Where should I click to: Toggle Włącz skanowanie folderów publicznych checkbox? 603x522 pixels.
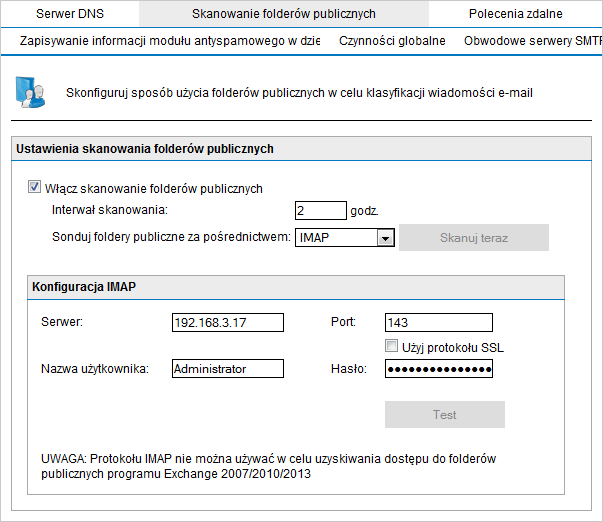click(x=34, y=187)
